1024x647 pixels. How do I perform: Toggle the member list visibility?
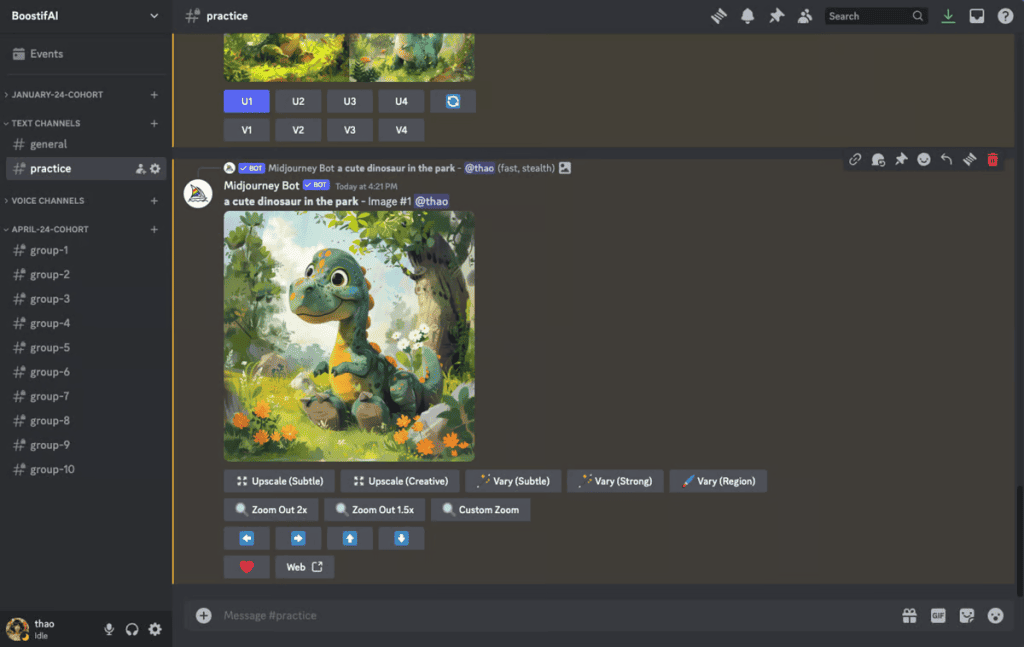[x=805, y=16]
